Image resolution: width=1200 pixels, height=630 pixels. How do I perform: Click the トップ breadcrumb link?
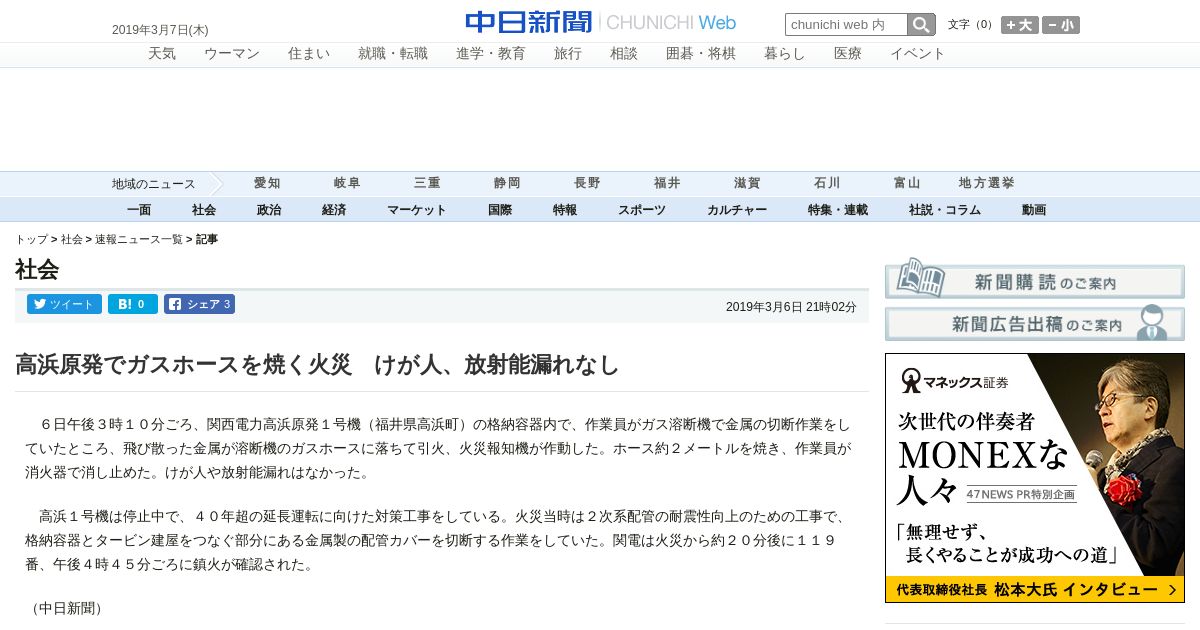pos(31,240)
